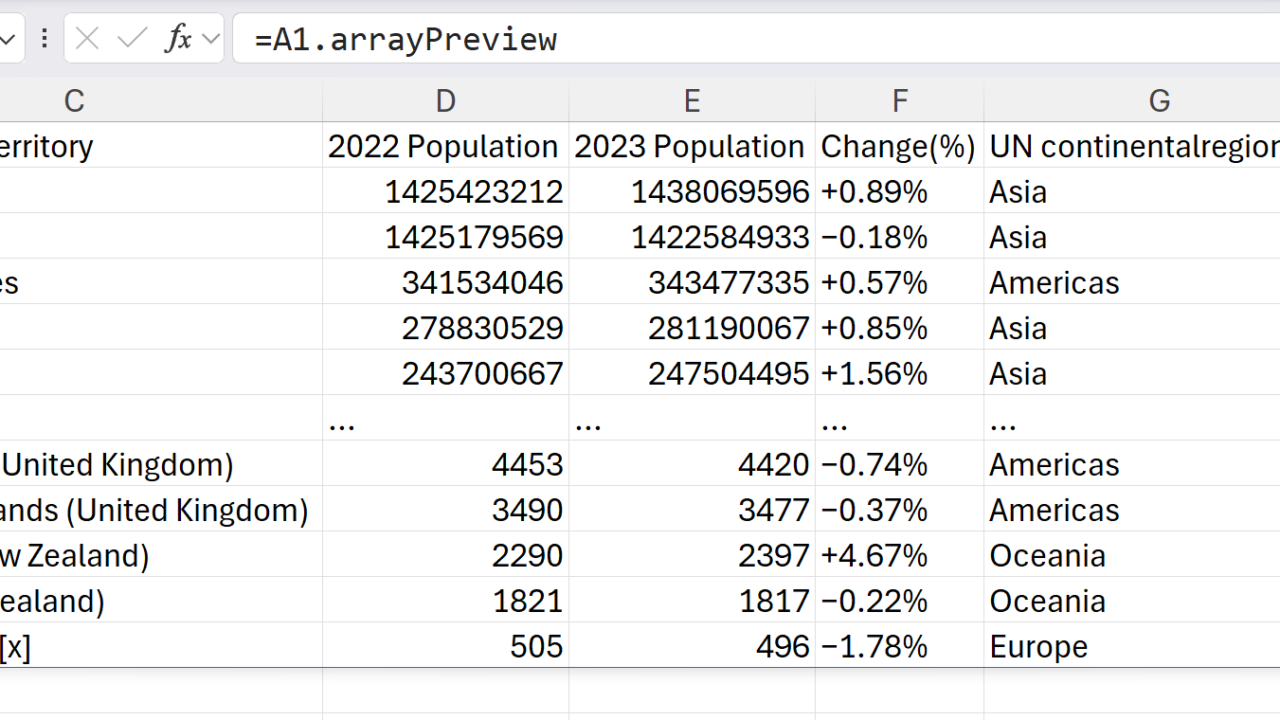Image resolution: width=1280 pixels, height=720 pixels.
Task: Select cell containing 1425423212
Action: tap(474, 192)
